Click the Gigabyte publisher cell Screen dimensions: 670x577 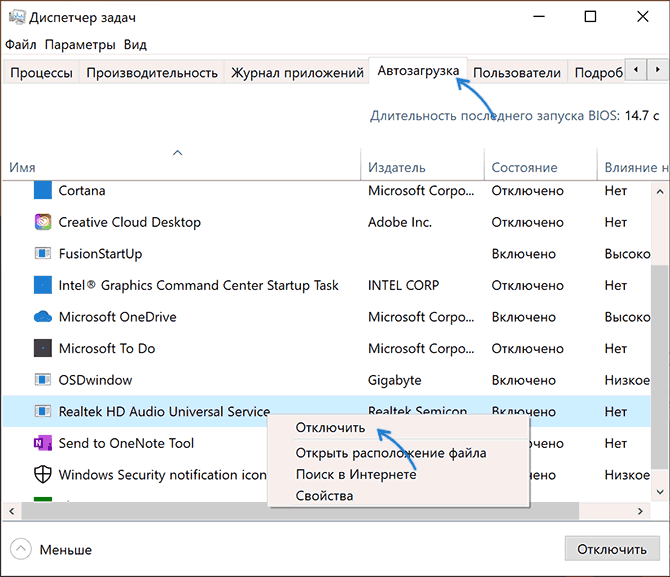point(394,380)
